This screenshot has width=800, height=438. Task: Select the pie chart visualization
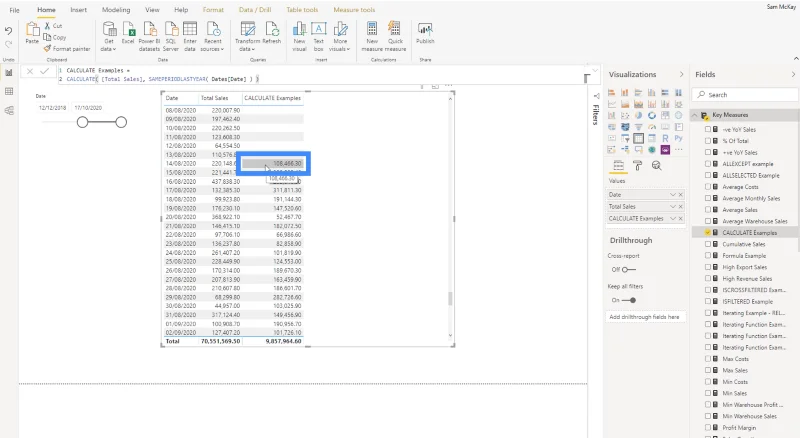[638, 115]
